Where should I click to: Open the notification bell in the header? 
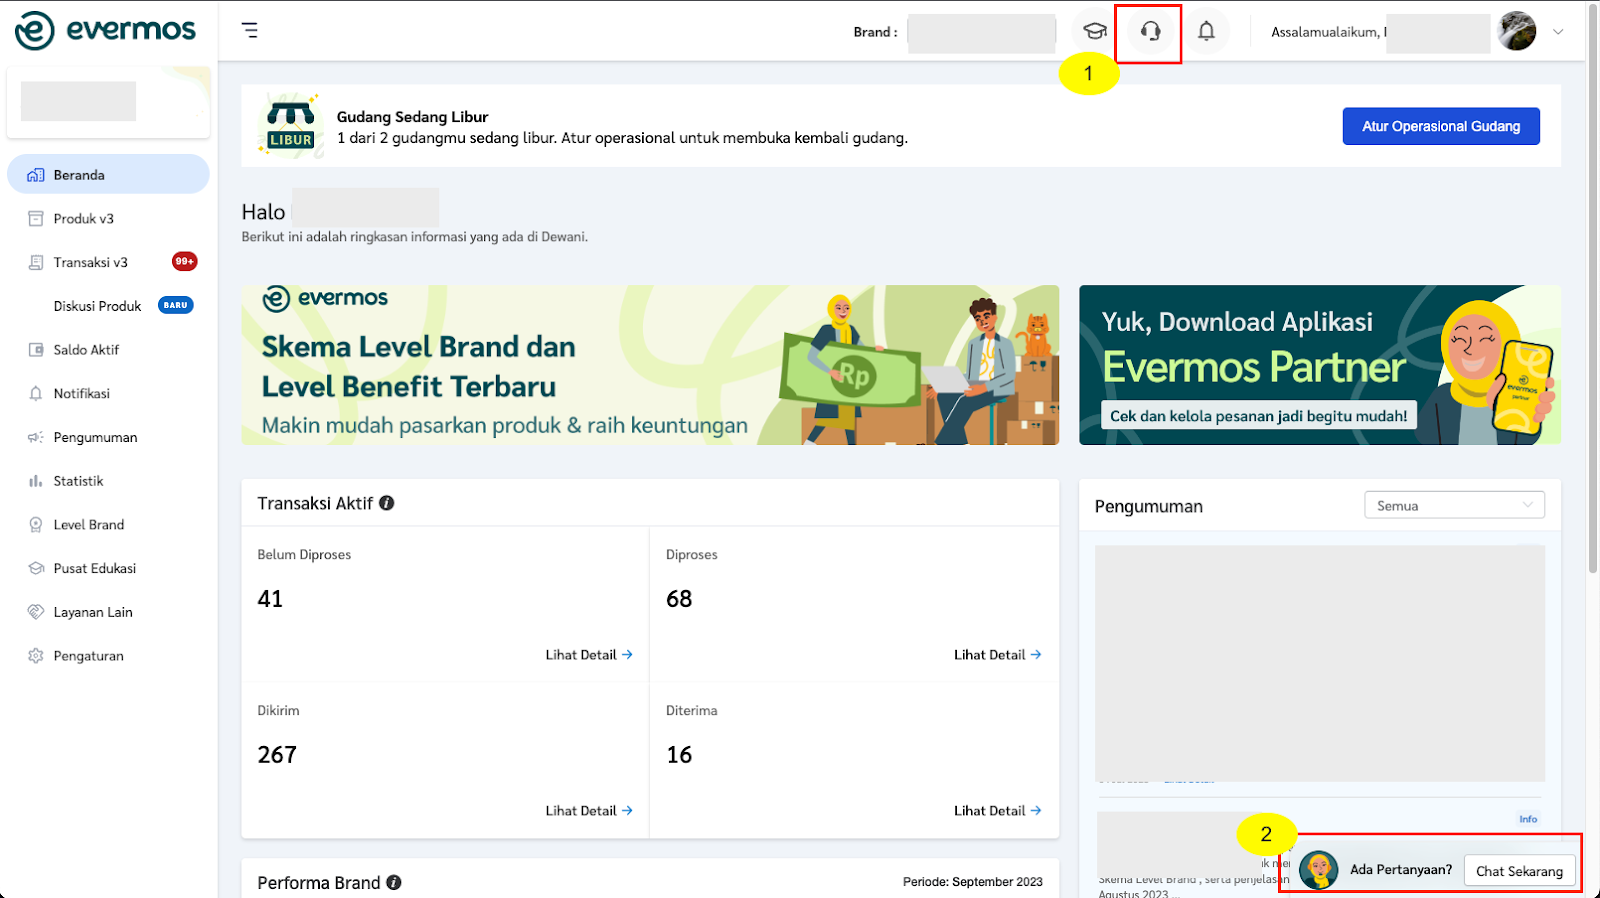click(x=1207, y=31)
